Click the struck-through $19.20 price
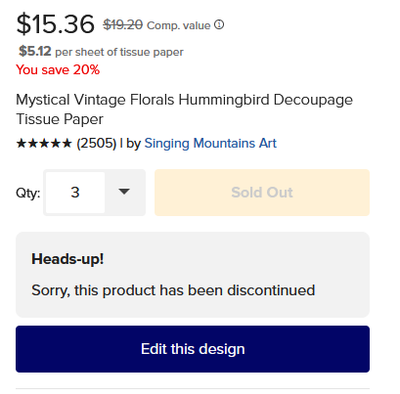The height and width of the screenshot is (394, 400). click(x=123, y=25)
